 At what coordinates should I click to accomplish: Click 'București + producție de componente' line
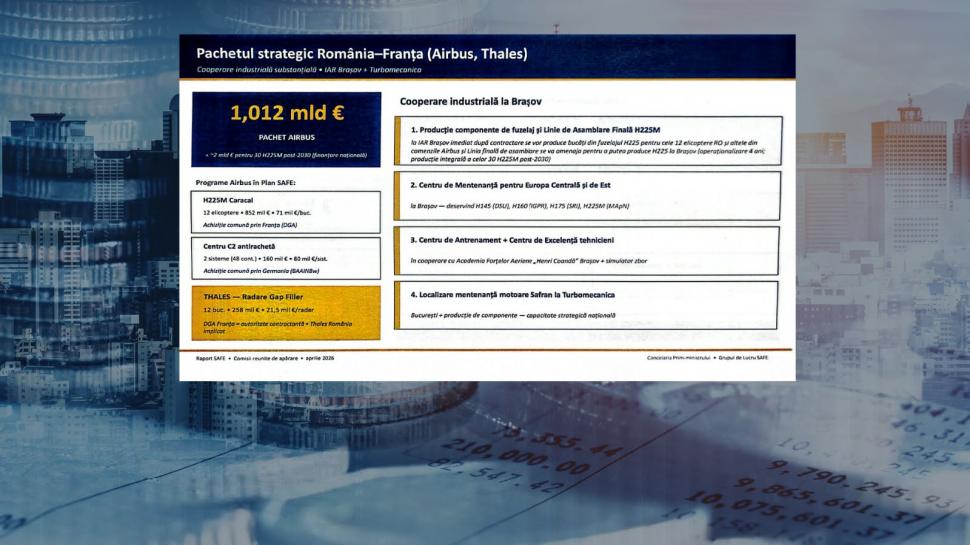[513, 315]
